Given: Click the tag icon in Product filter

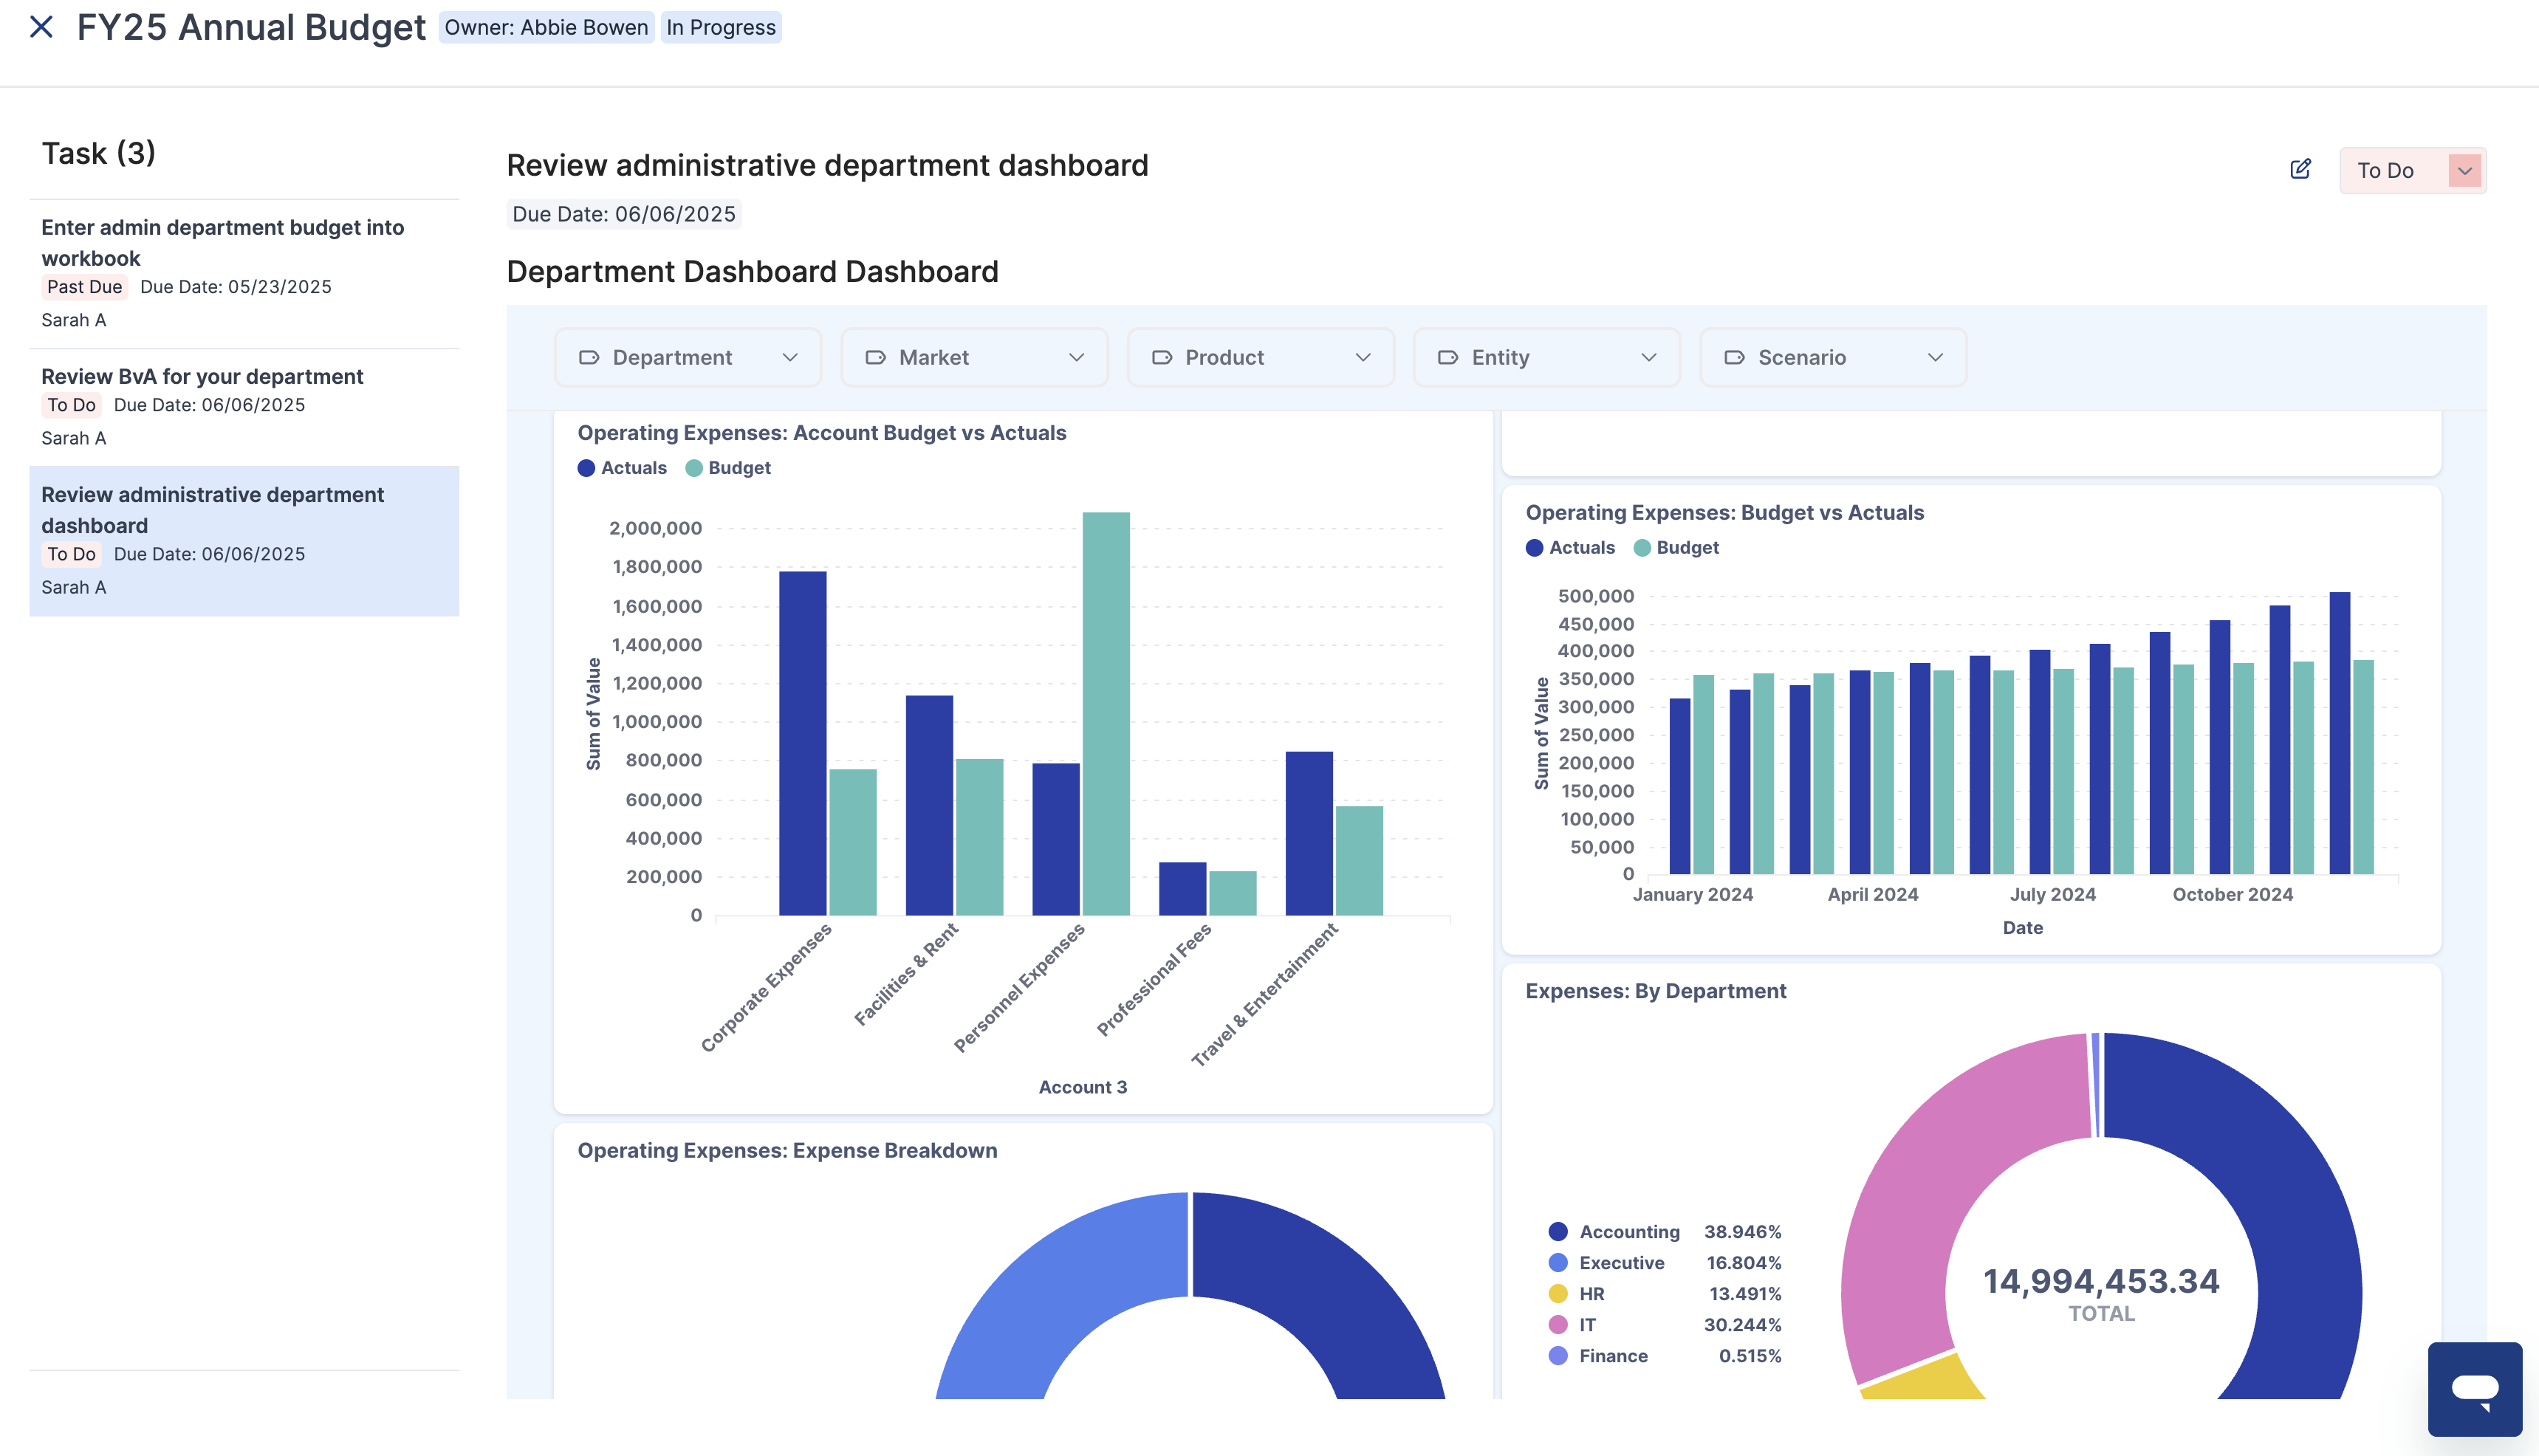Looking at the screenshot, I should [x=1162, y=358].
